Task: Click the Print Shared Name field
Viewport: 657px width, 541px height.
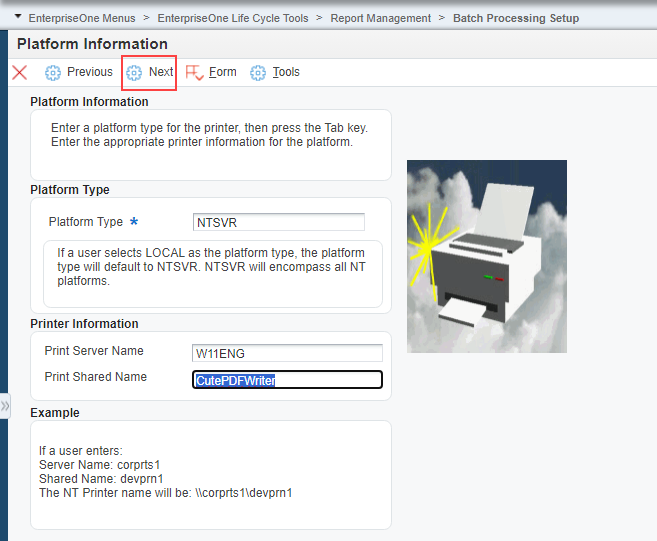Action: pyautogui.click(x=287, y=380)
